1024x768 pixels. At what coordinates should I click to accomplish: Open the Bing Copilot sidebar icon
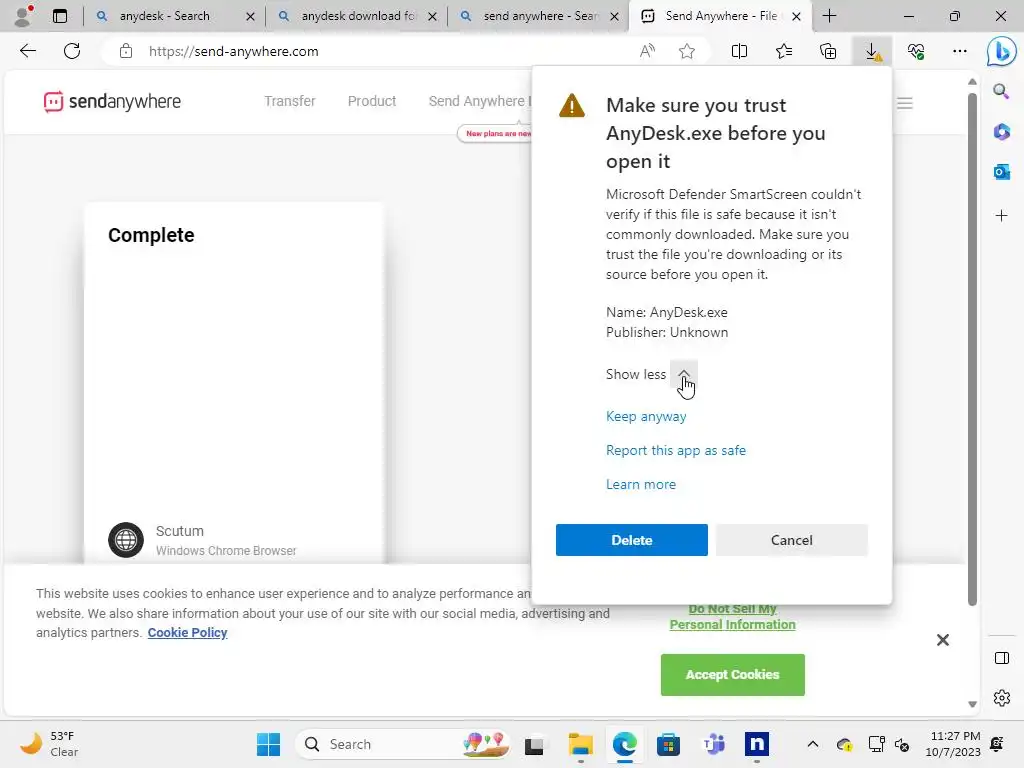coord(1001,52)
